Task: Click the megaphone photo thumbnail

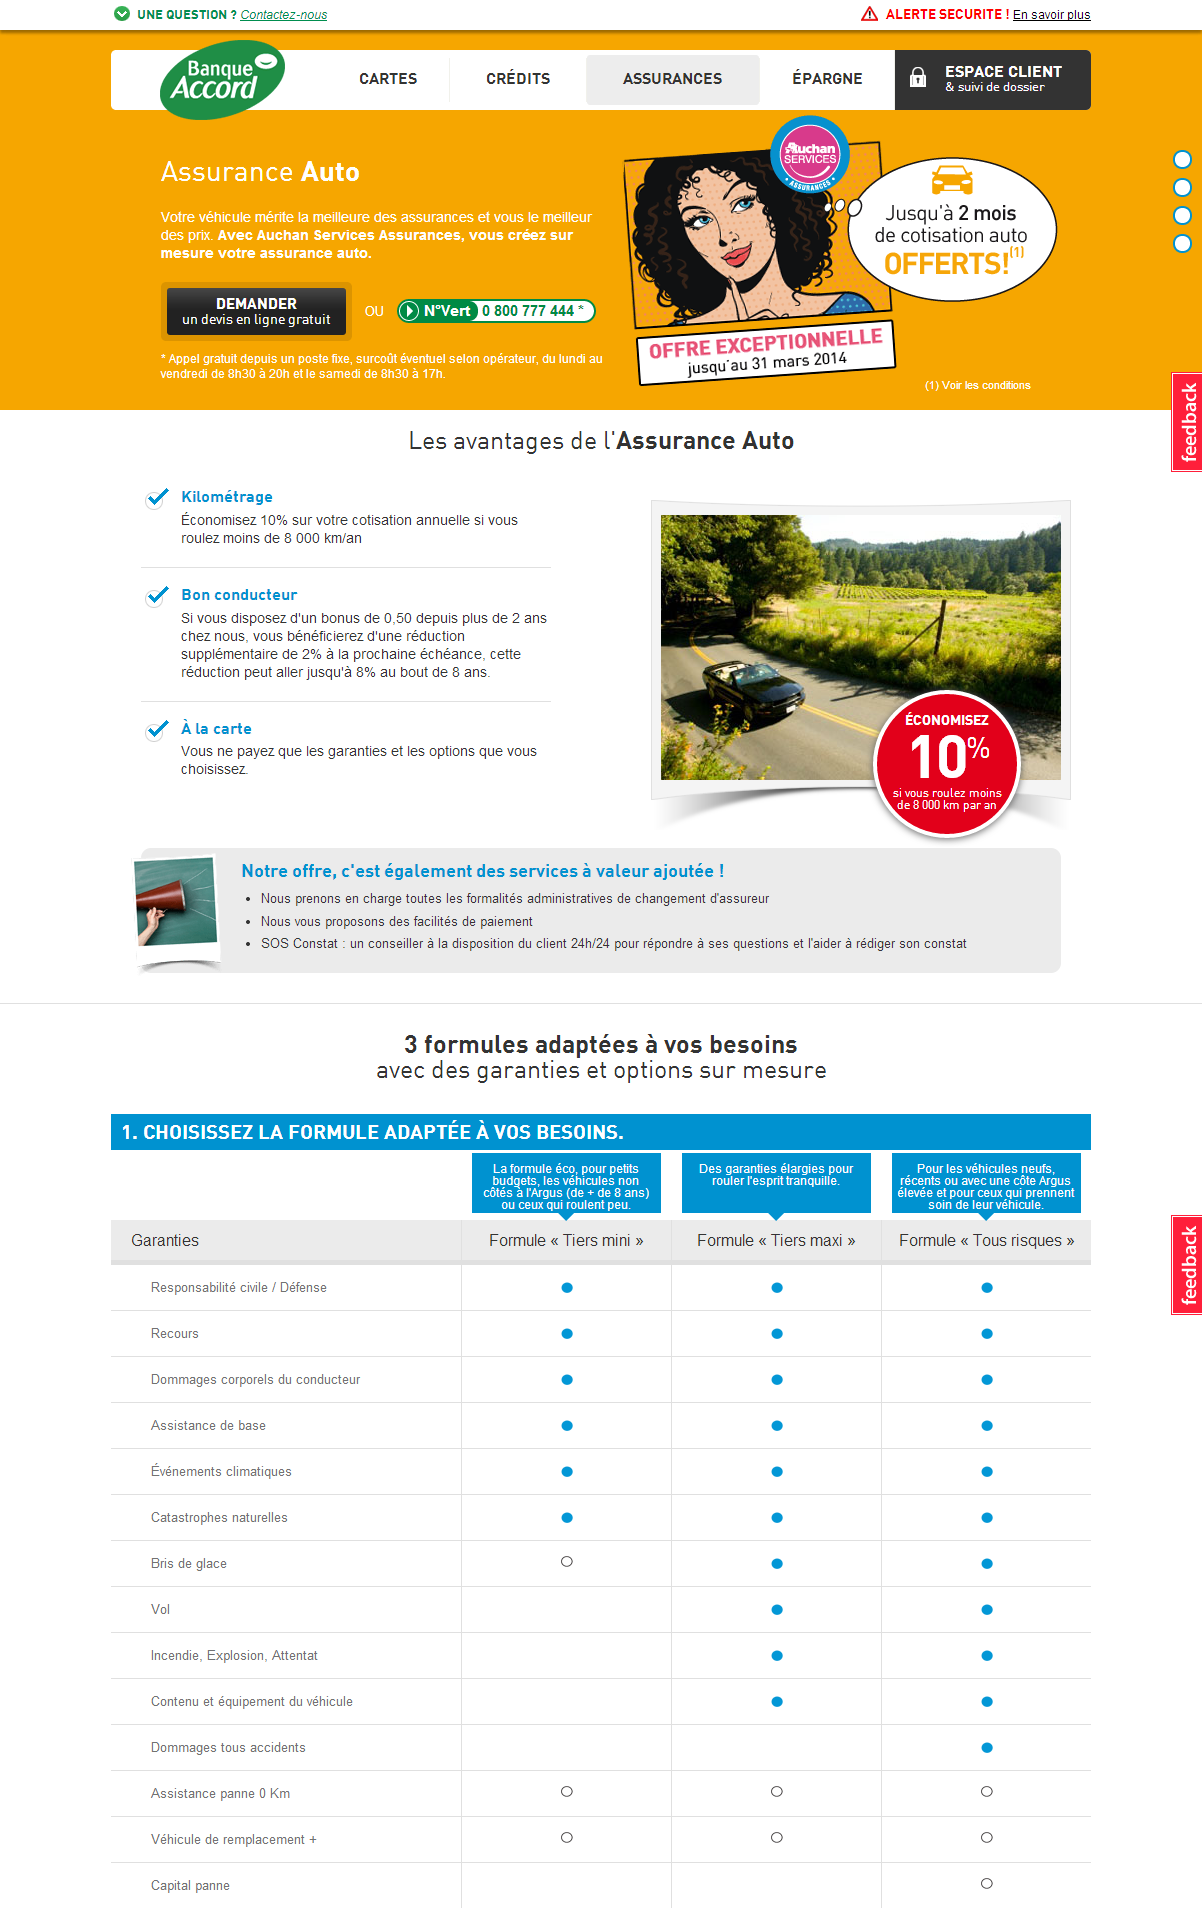Action: point(177,901)
